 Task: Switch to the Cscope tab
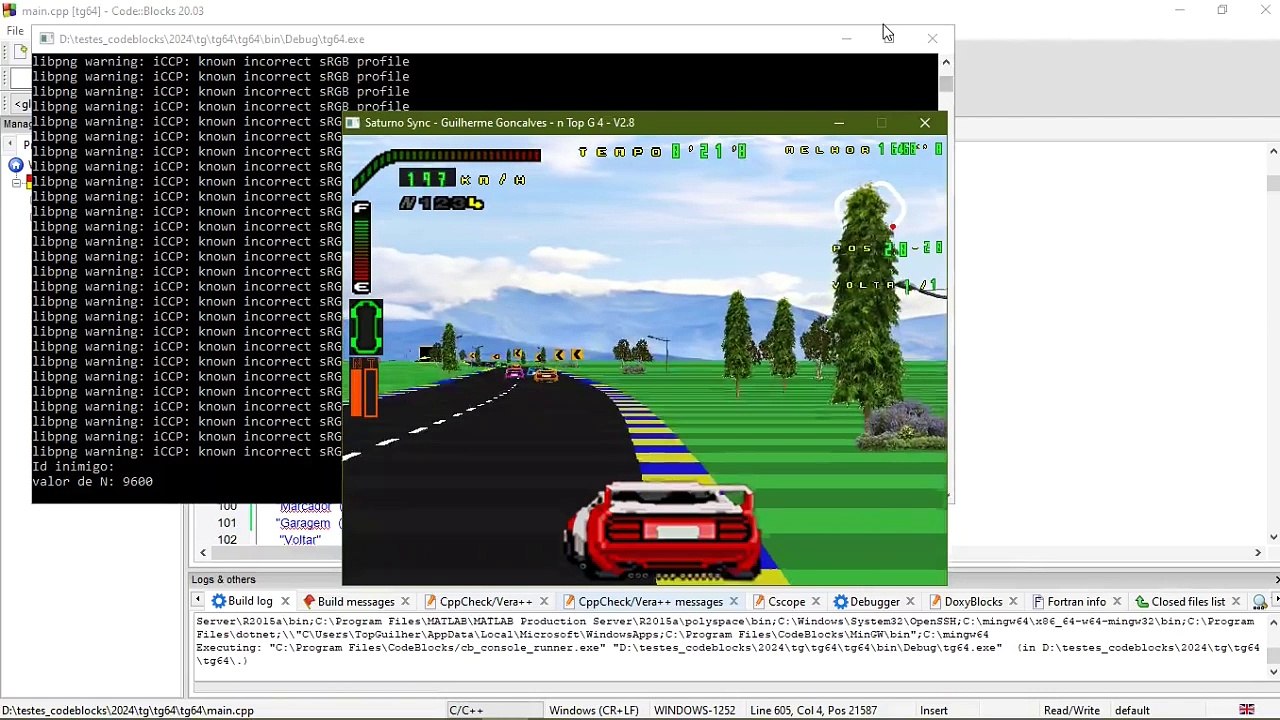pyautogui.click(x=786, y=601)
